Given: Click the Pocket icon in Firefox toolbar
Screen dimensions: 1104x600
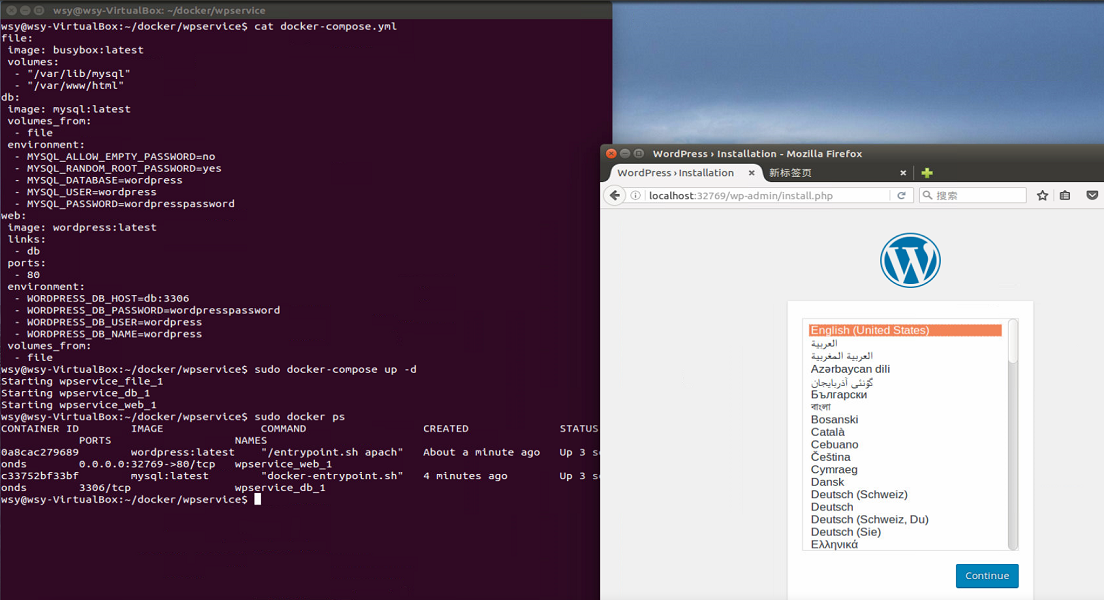Looking at the screenshot, I should [x=1092, y=196].
